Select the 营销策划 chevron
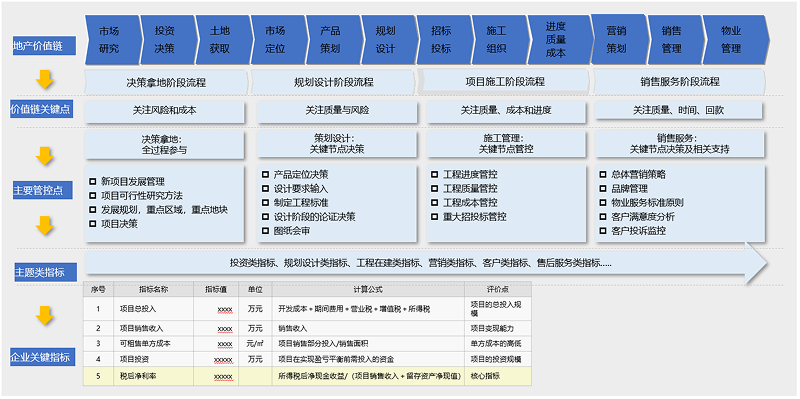Image resolution: width=800 pixels, height=399 pixels. pyautogui.click(x=619, y=40)
